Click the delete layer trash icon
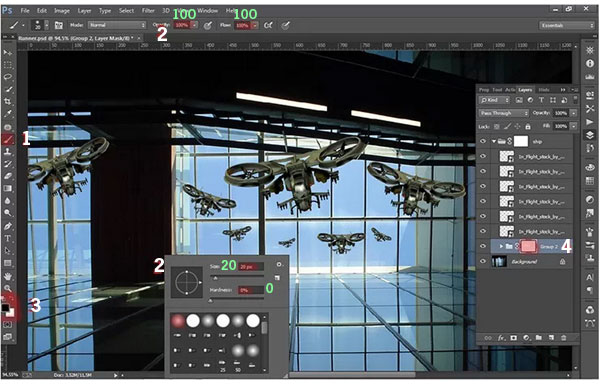Viewport: 600px width, 384px height. coord(563,338)
